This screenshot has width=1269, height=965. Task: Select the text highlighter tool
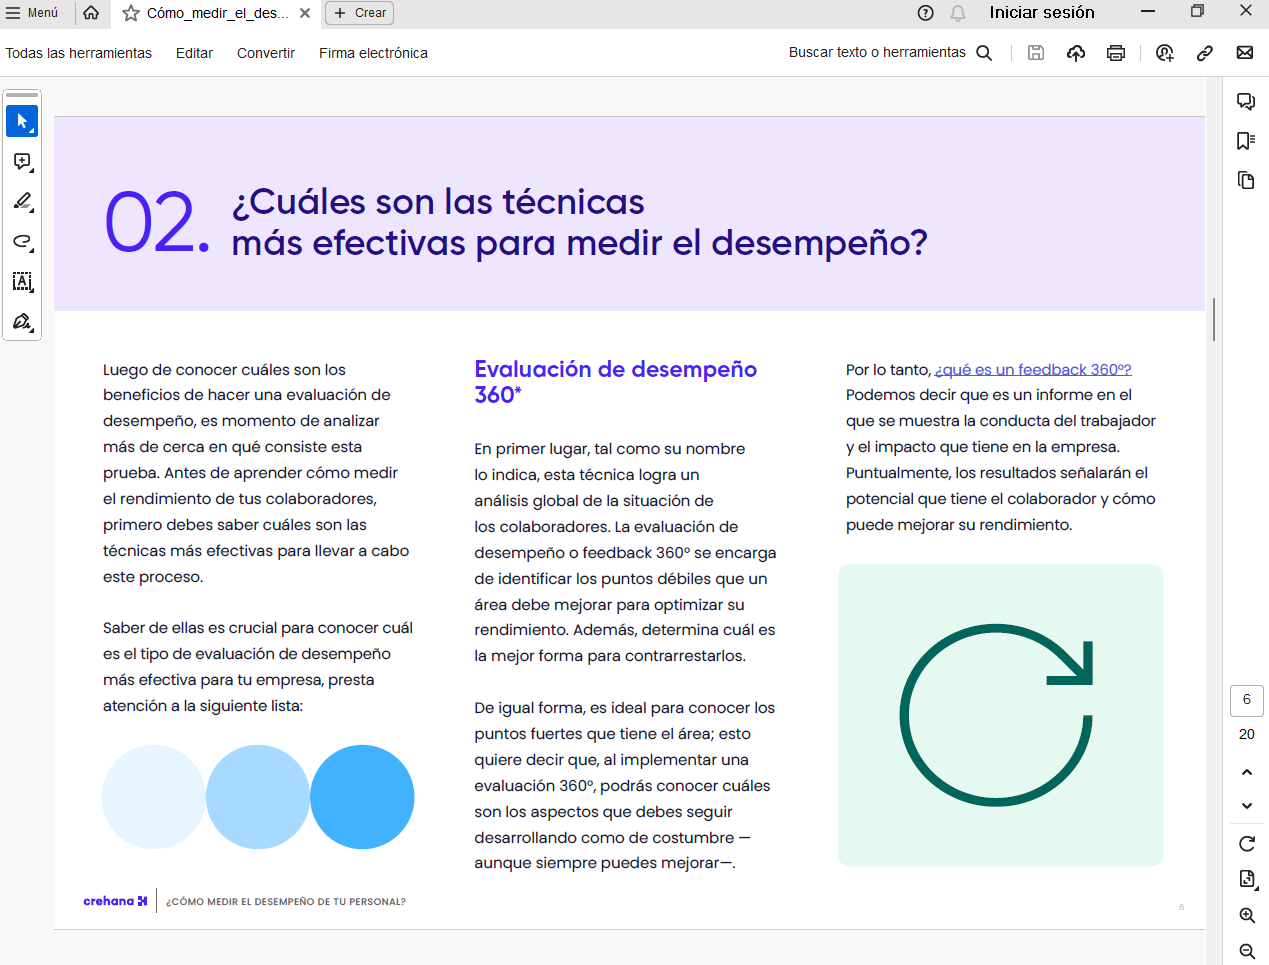pyautogui.click(x=21, y=201)
